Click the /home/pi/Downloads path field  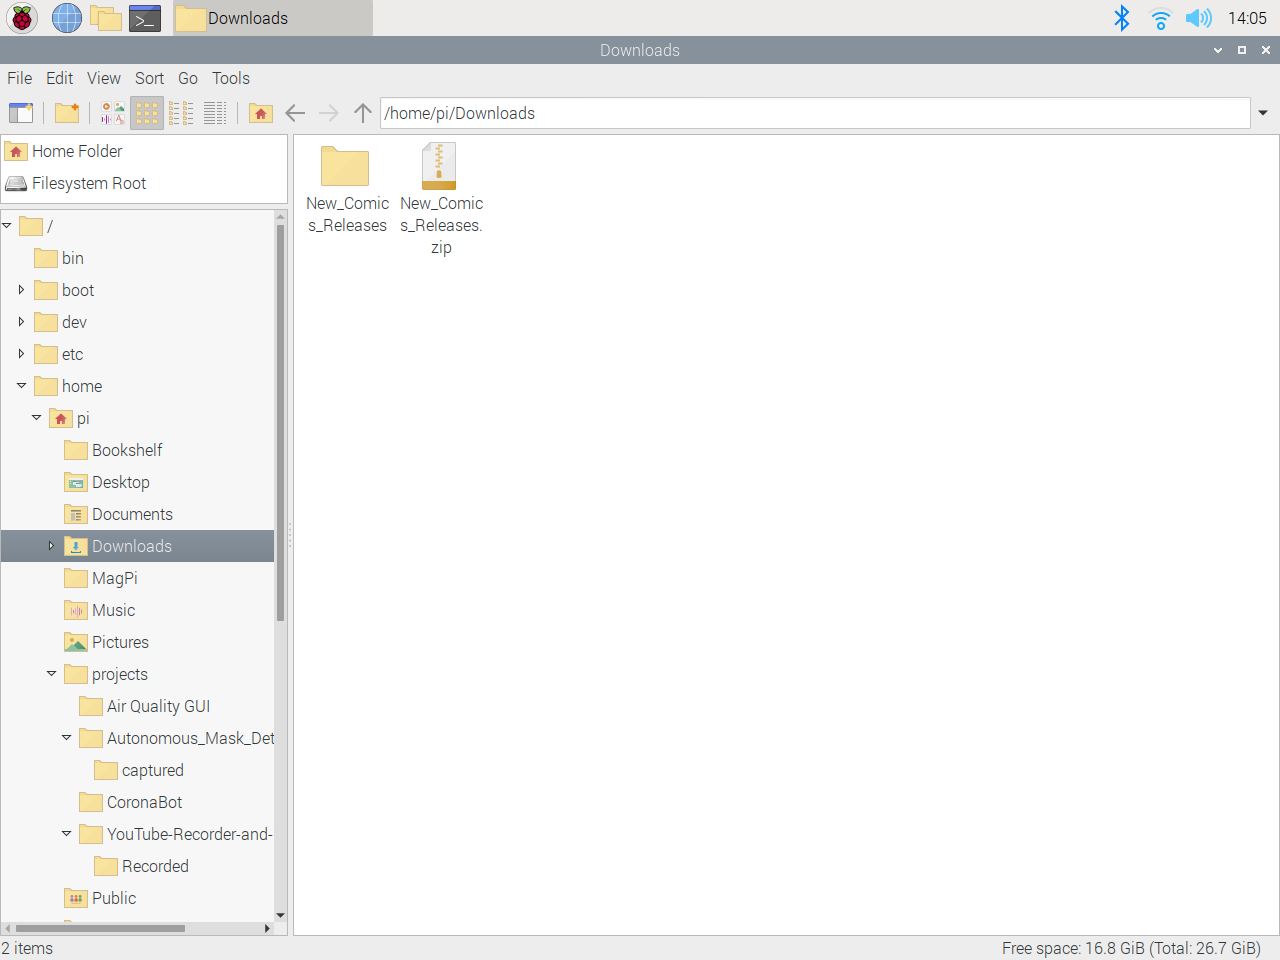tap(815, 113)
